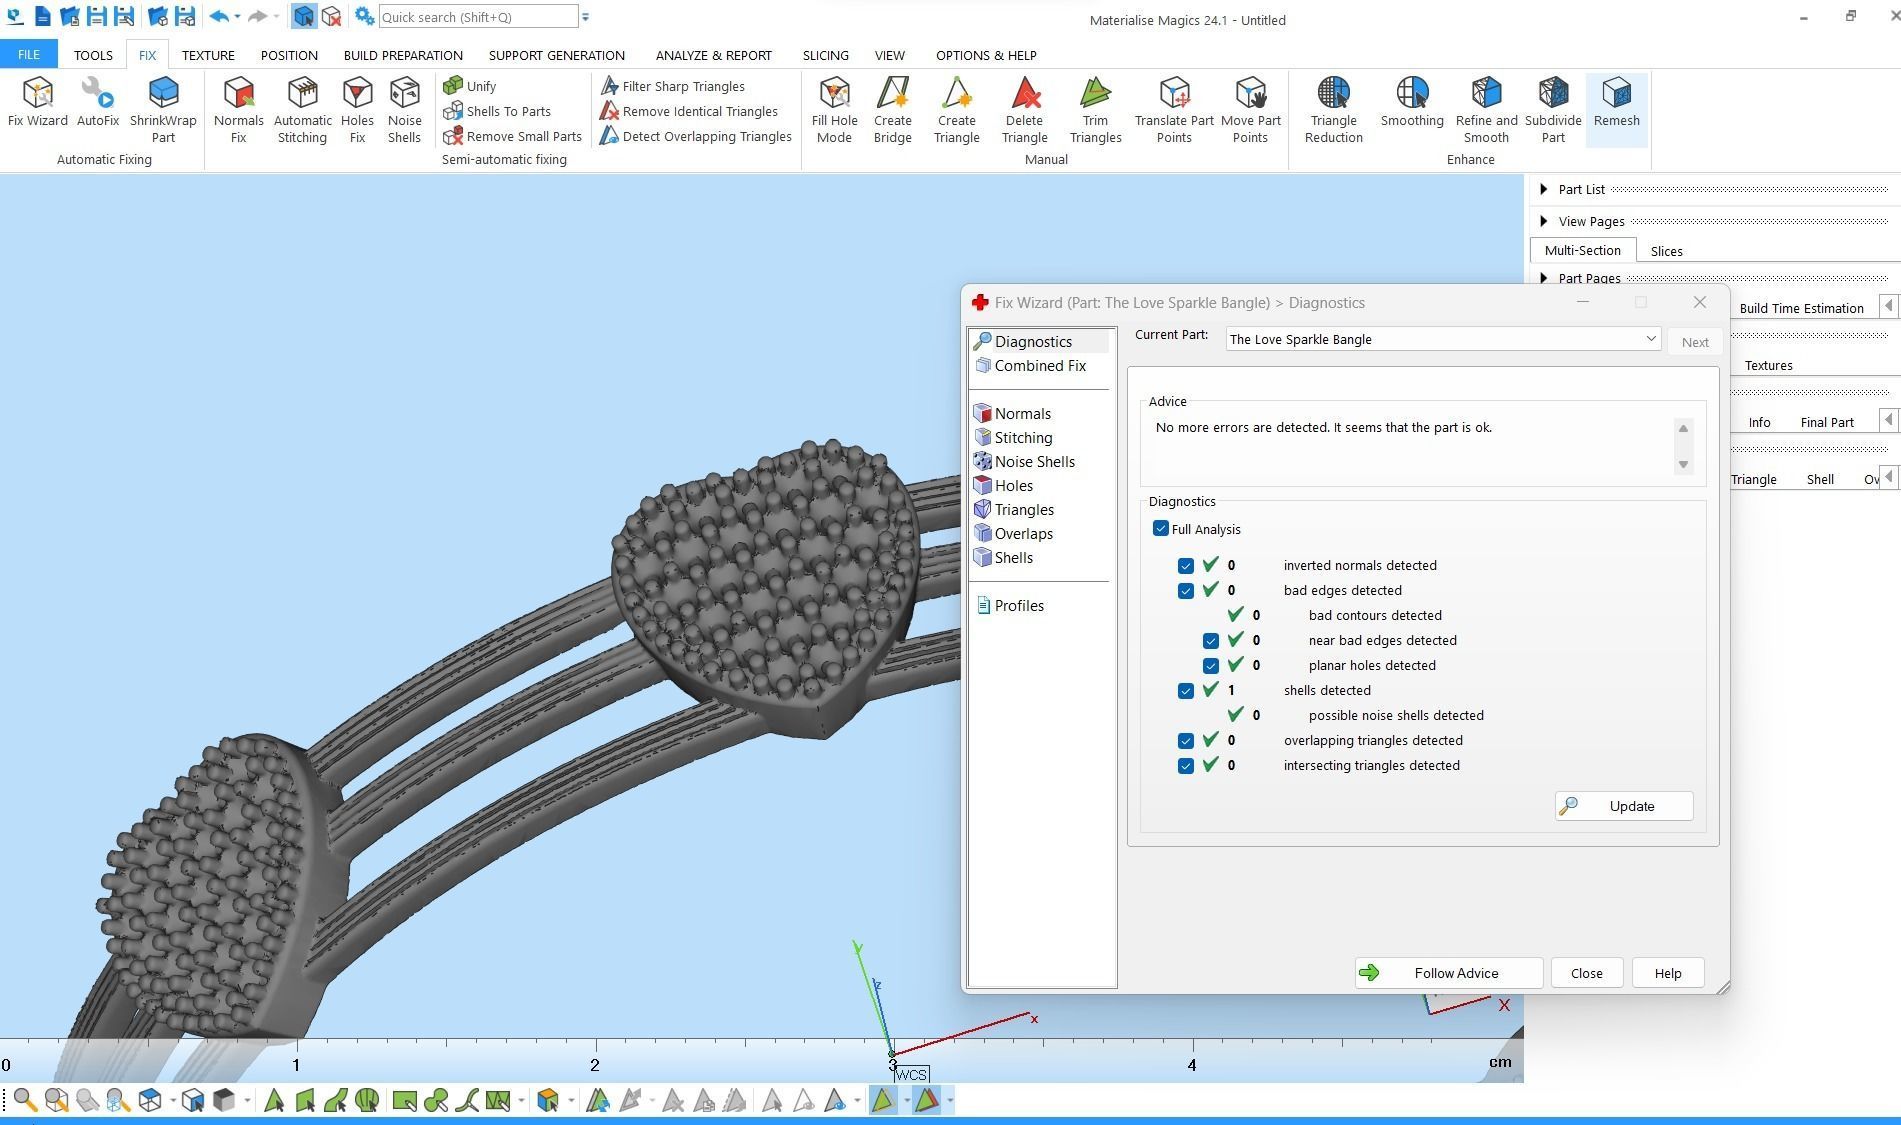Expand the Part Pages panel
1901x1125 pixels.
pyautogui.click(x=1544, y=278)
